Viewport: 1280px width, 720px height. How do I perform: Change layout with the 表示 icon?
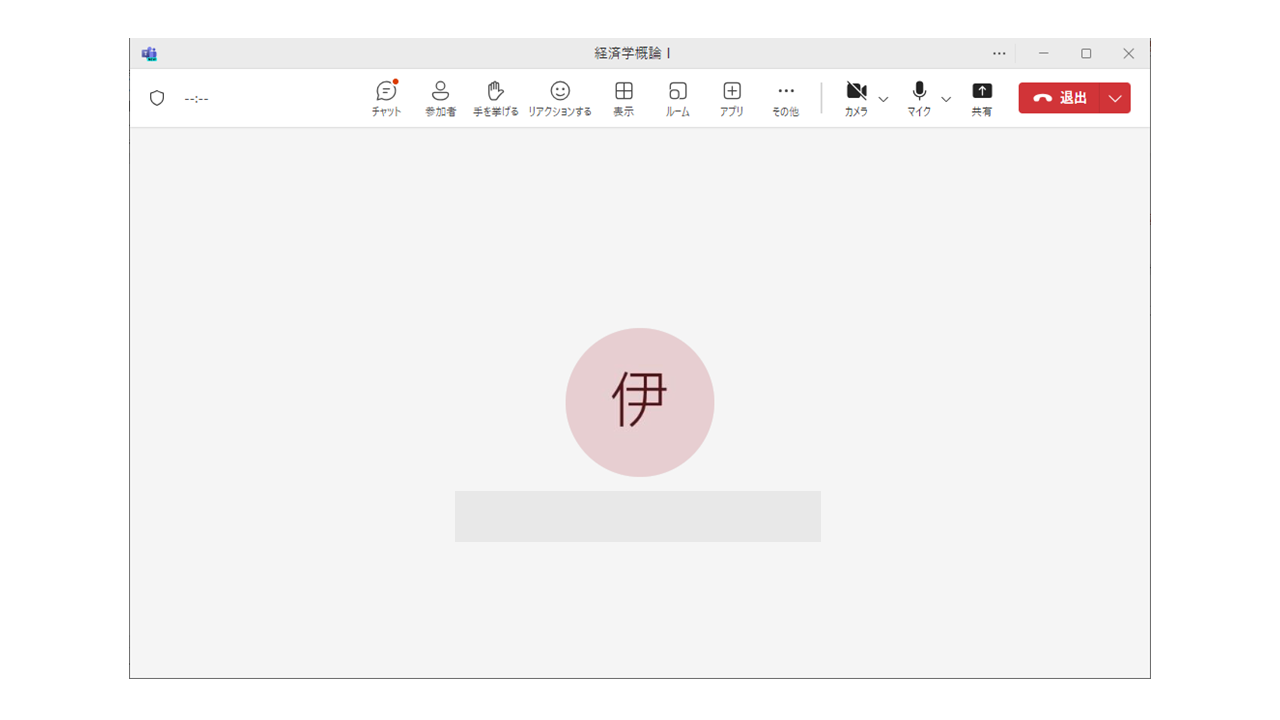pyautogui.click(x=623, y=98)
